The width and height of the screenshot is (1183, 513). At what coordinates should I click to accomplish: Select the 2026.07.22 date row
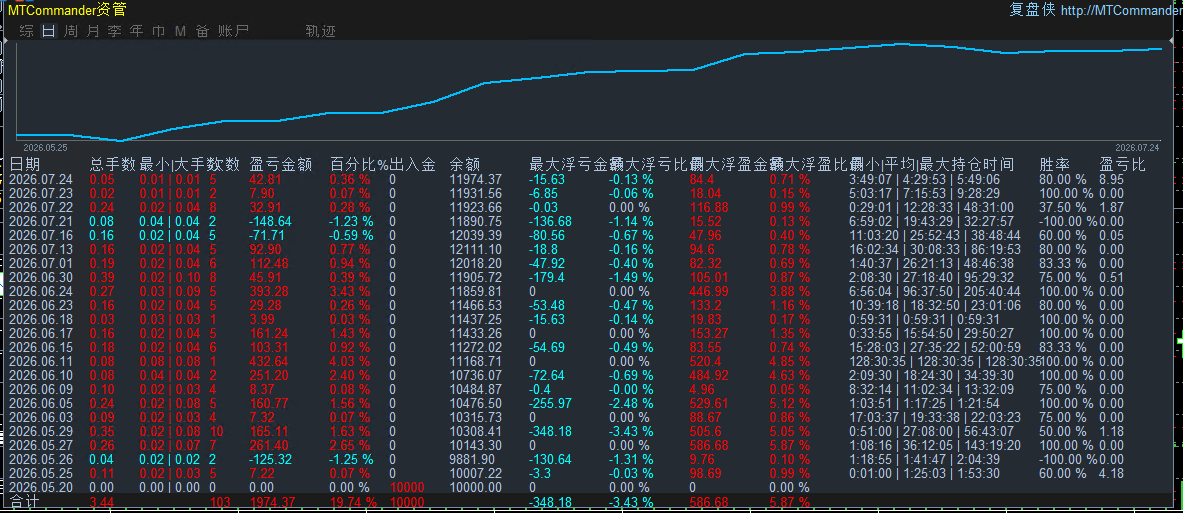[41, 207]
